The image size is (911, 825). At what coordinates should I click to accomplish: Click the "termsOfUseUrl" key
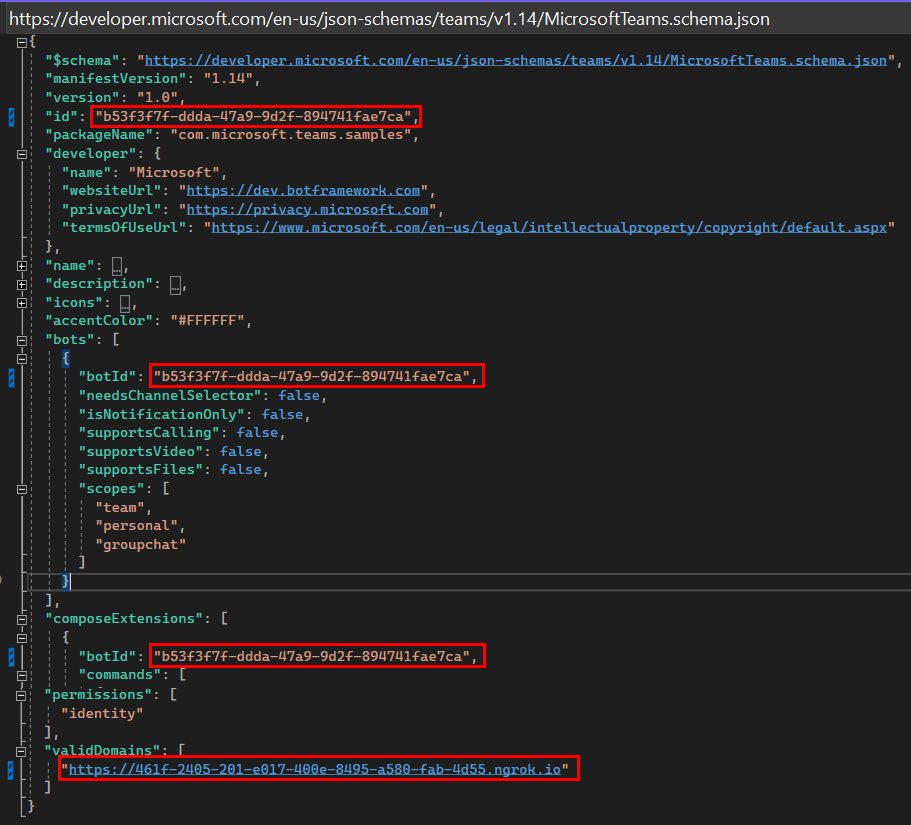click(124, 227)
